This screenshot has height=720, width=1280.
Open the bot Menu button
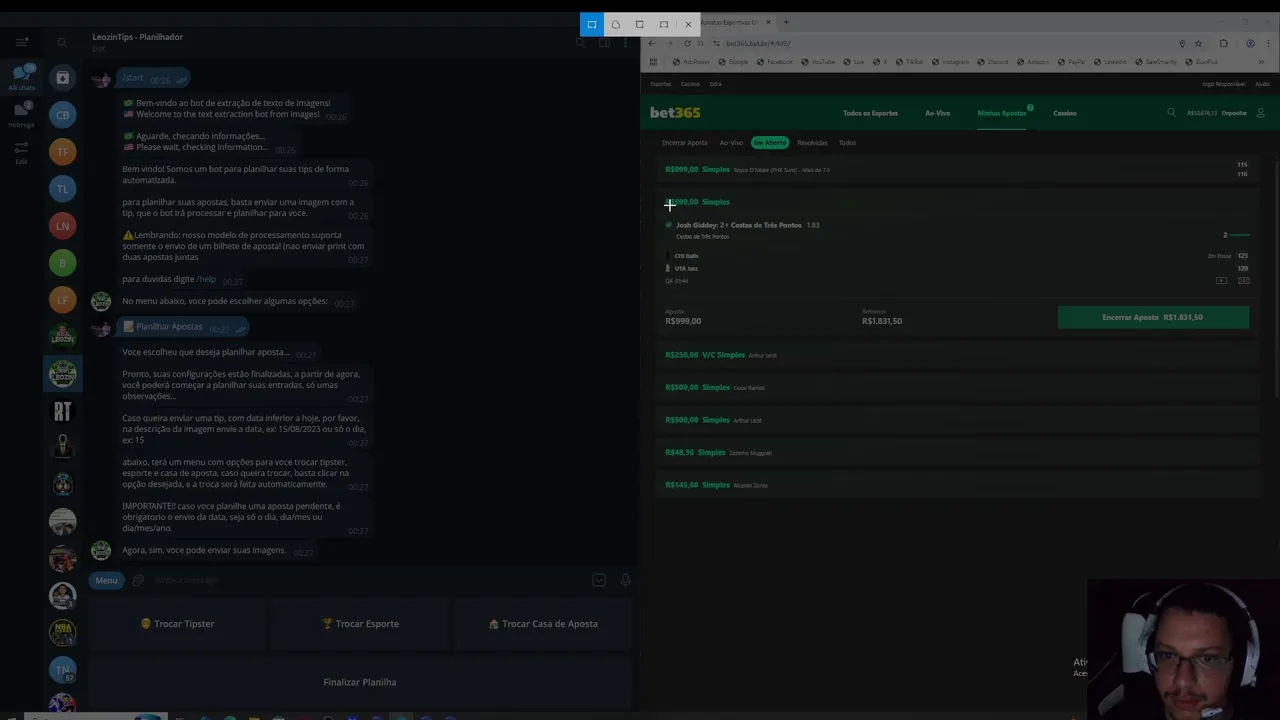106,580
